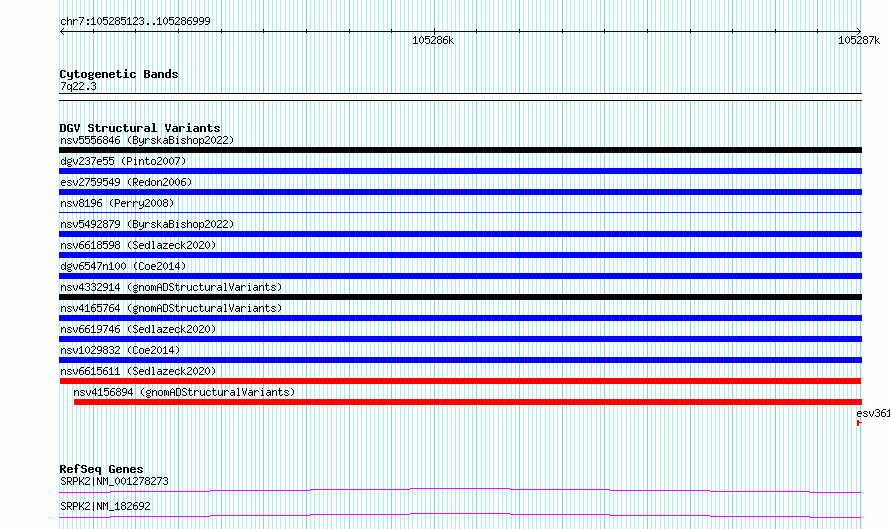Screen dimensions: 890x529
Task: Select the nsv6615611 (Sedlazeck2020) label
Action: [x=138, y=371]
